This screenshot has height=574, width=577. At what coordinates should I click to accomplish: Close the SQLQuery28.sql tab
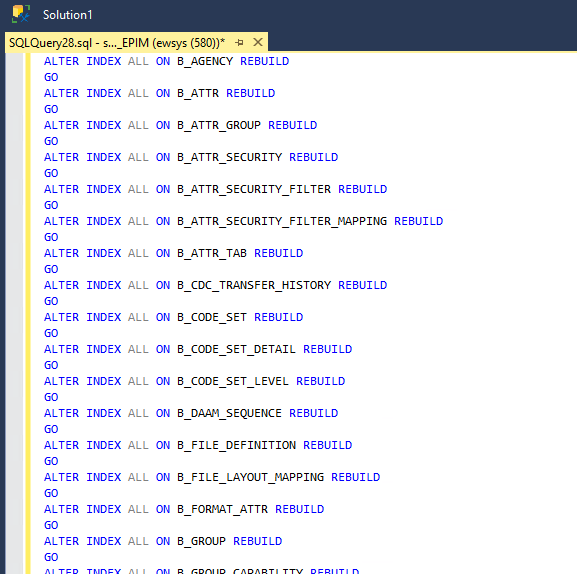(258, 42)
